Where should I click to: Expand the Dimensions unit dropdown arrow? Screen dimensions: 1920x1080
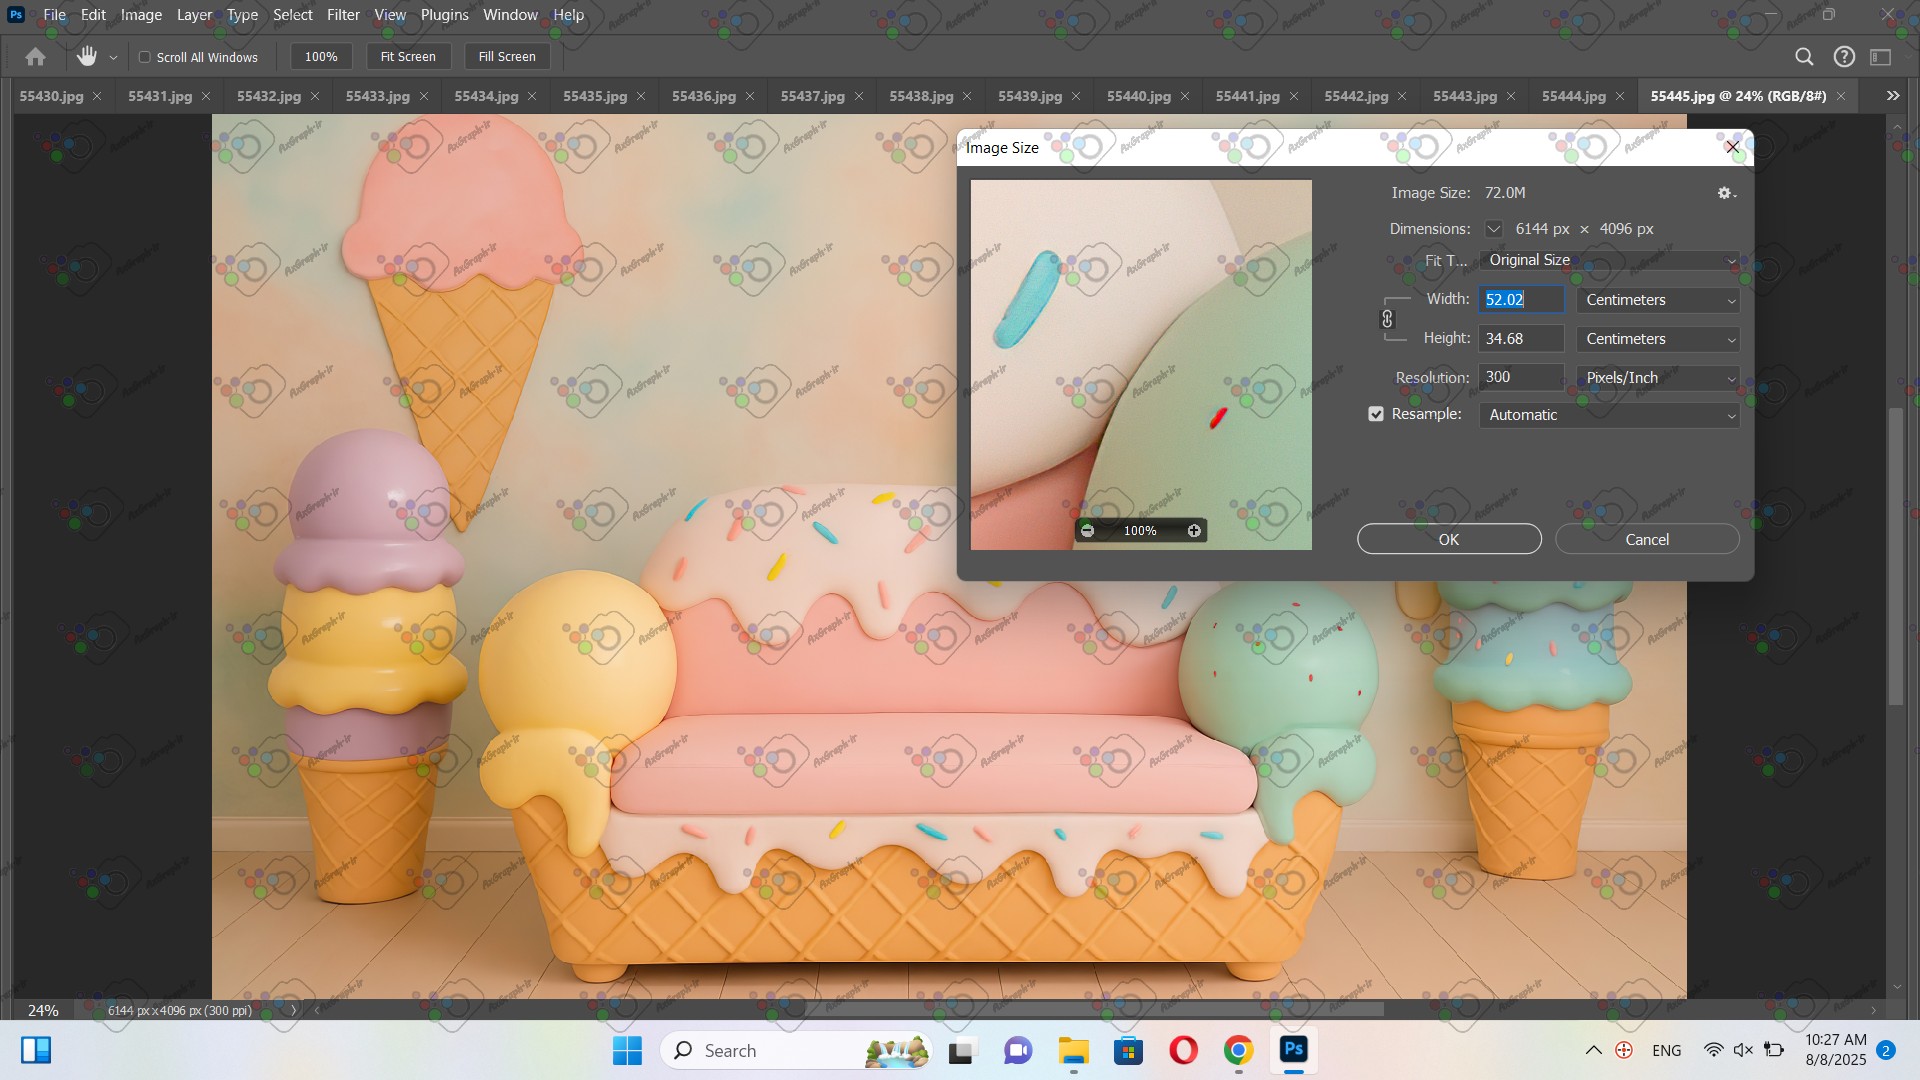(1493, 229)
